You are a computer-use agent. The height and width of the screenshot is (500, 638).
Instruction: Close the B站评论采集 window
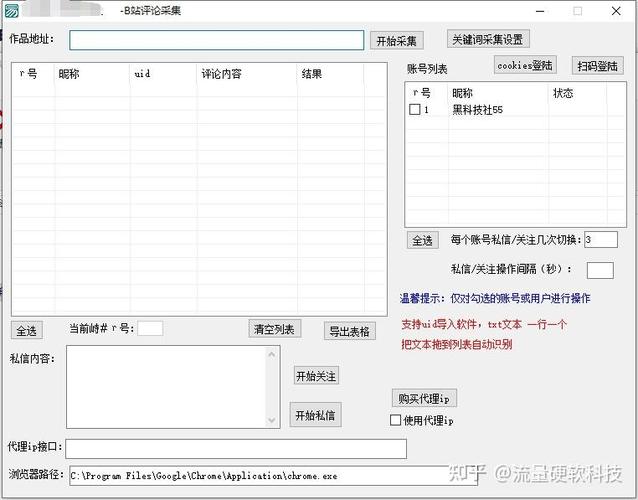pos(616,11)
